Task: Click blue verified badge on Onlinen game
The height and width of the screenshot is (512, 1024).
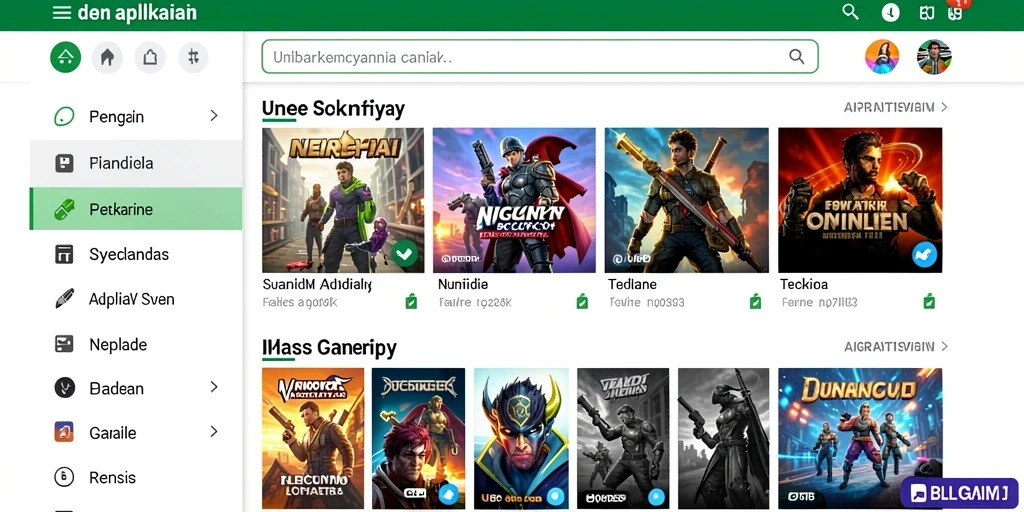Action: pyautogui.click(x=924, y=255)
